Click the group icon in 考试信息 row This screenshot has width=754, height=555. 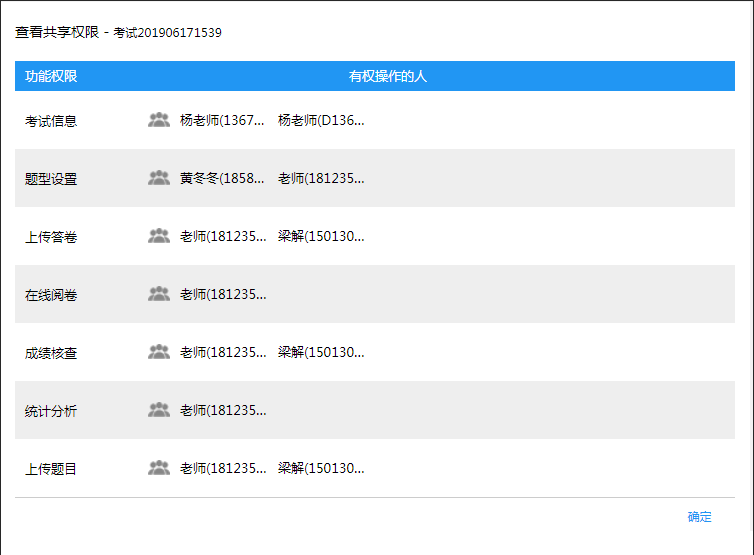click(x=159, y=120)
